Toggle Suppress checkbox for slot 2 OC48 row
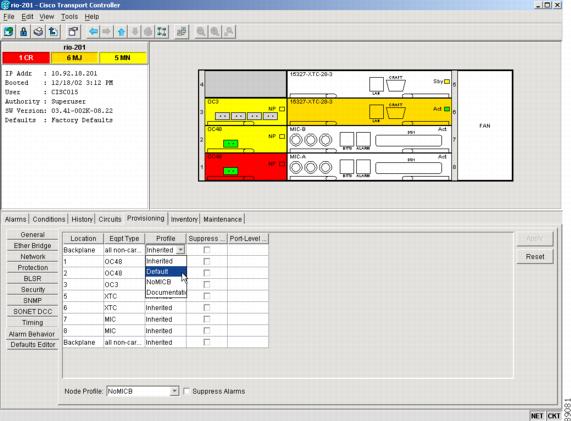Image resolution: width=571 pixels, height=421 pixels. [207, 273]
